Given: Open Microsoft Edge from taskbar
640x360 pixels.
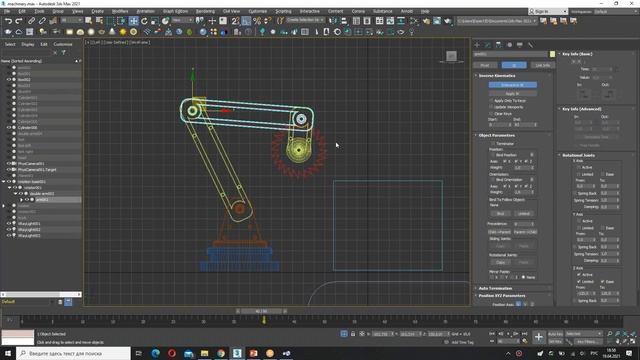Looking at the screenshot, I should coord(156,353).
